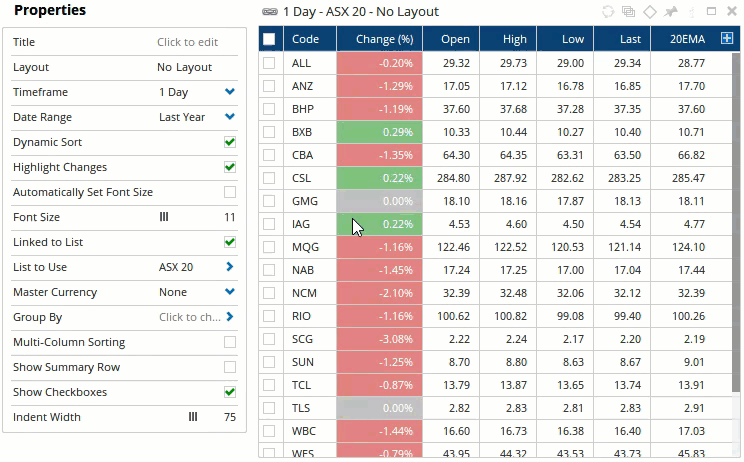
Task: Click the 'No Layout' Layout value
Action: (185, 67)
